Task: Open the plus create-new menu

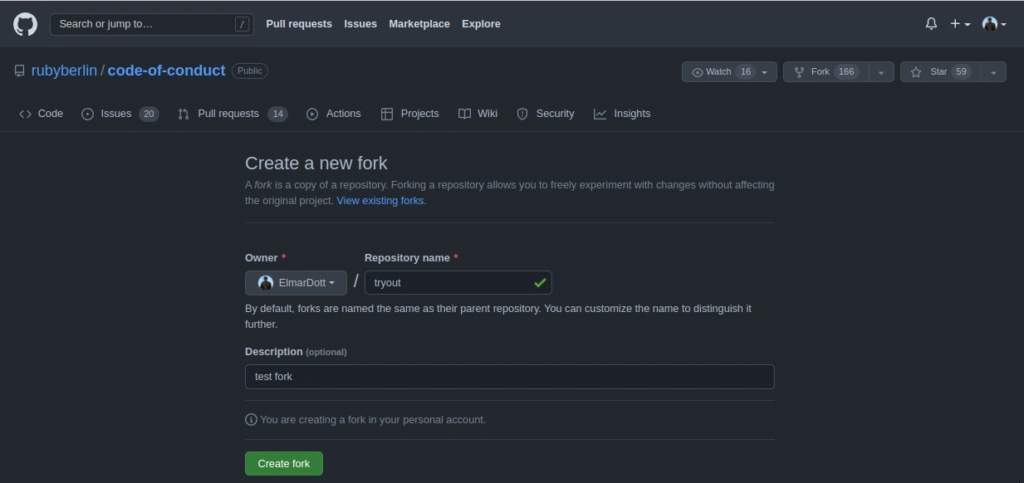Action: coord(960,24)
